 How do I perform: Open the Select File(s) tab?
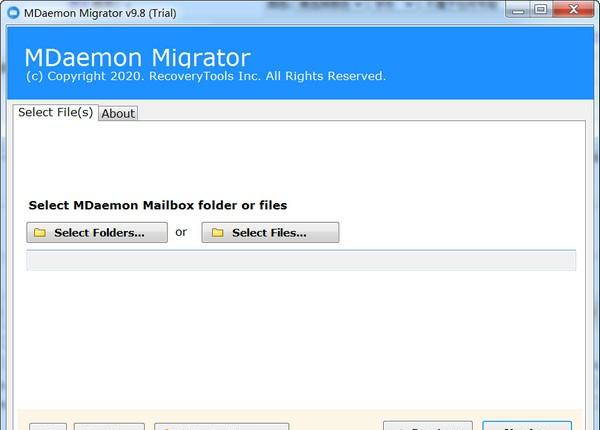[x=55, y=112]
